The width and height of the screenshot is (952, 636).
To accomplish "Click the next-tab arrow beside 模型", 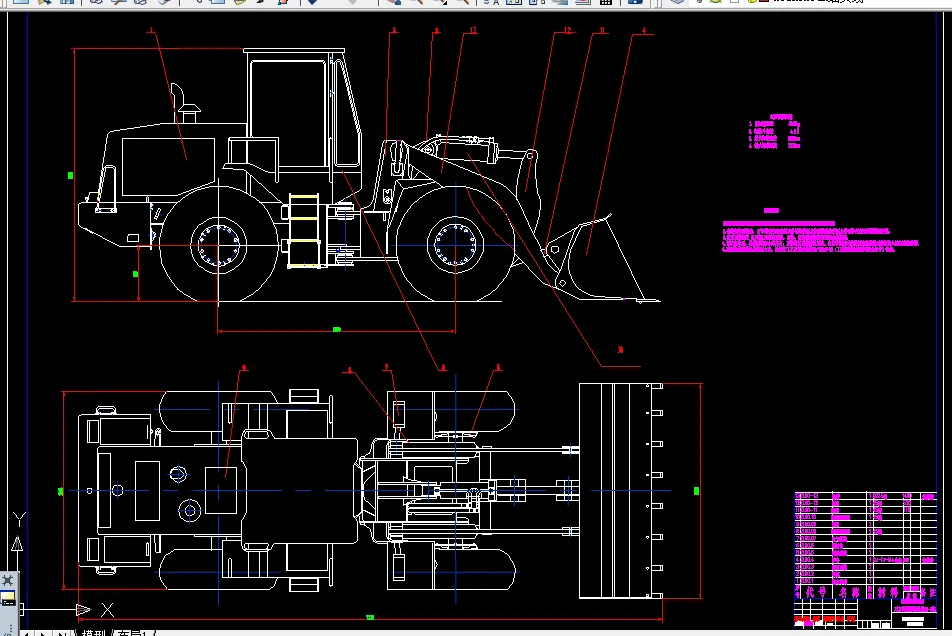I will pos(42,633).
